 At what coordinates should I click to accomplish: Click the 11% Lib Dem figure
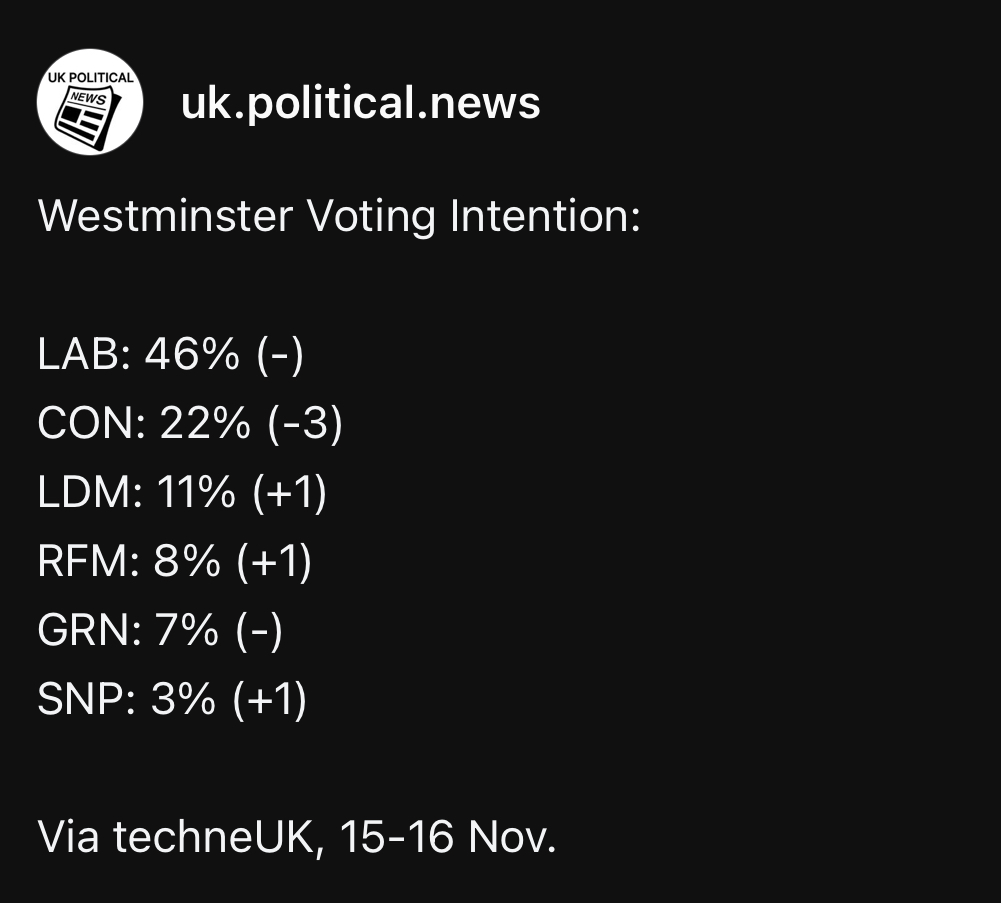pyautogui.click(x=196, y=494)
